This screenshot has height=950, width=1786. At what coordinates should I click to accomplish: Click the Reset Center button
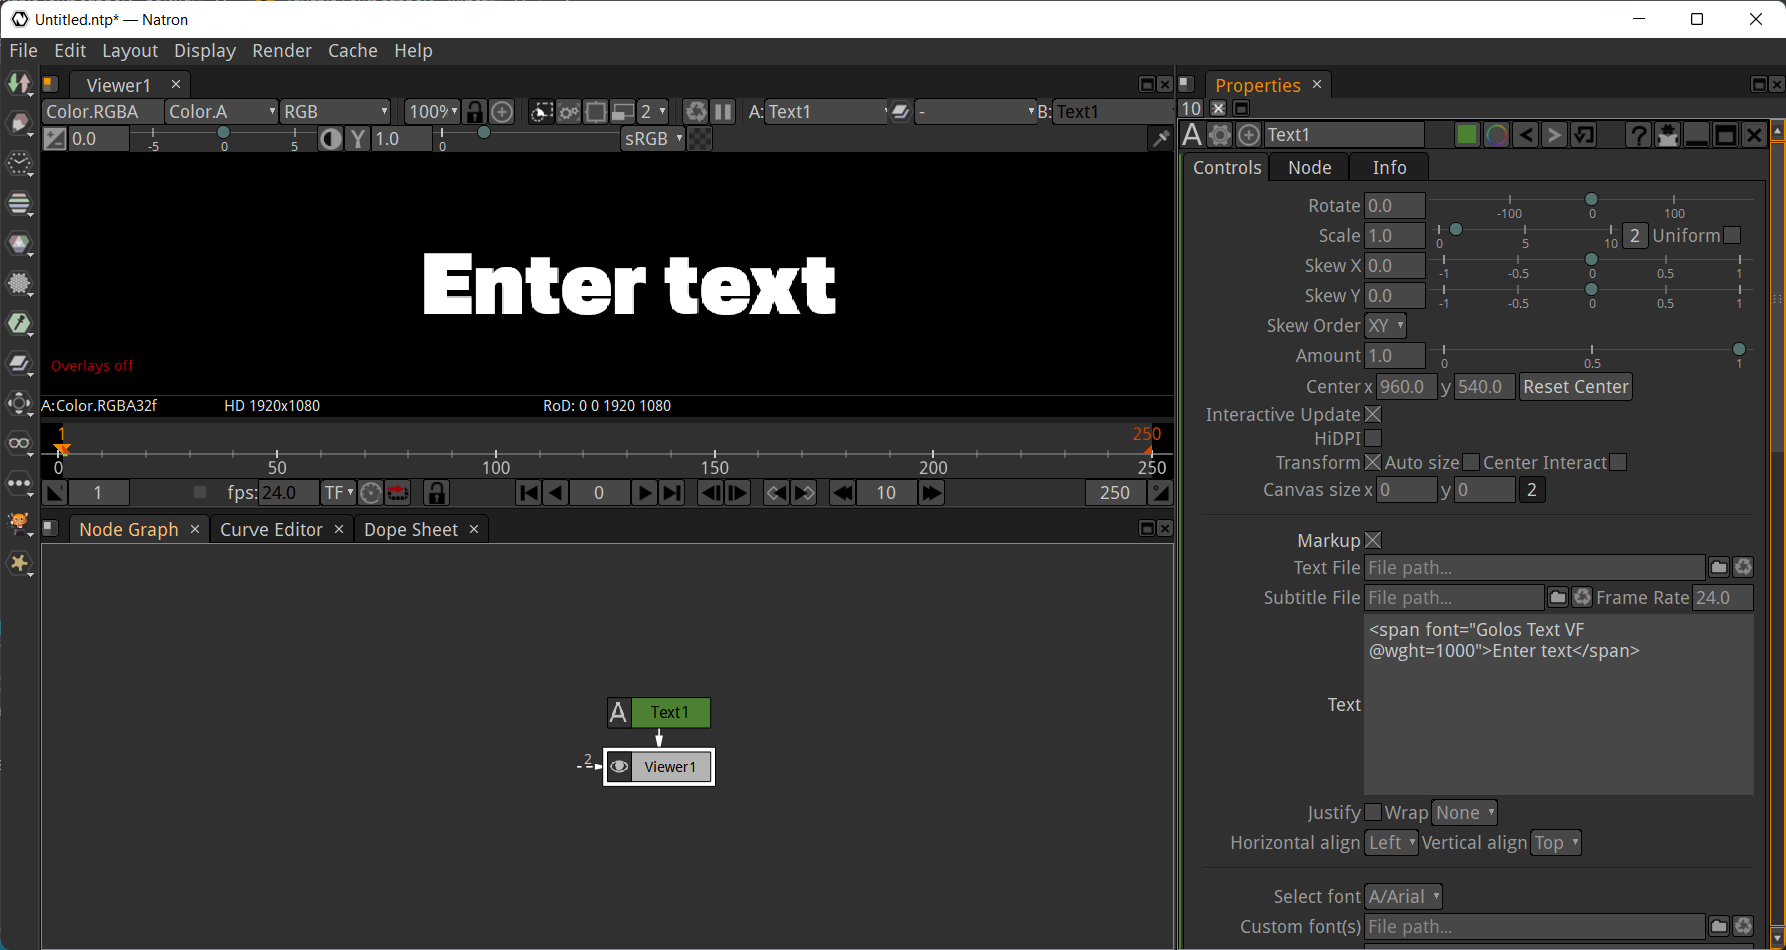click(x=1575, y=387)
